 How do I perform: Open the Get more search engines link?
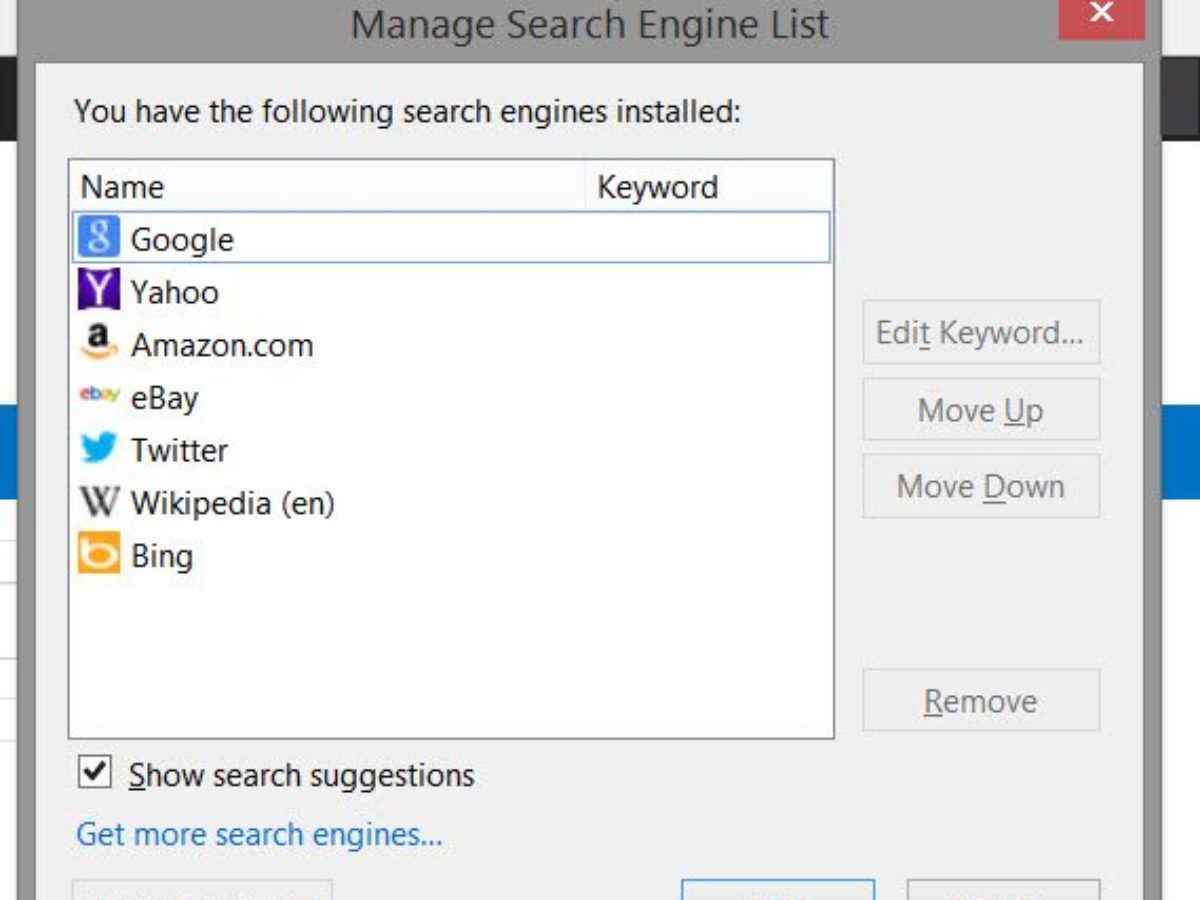259,834
